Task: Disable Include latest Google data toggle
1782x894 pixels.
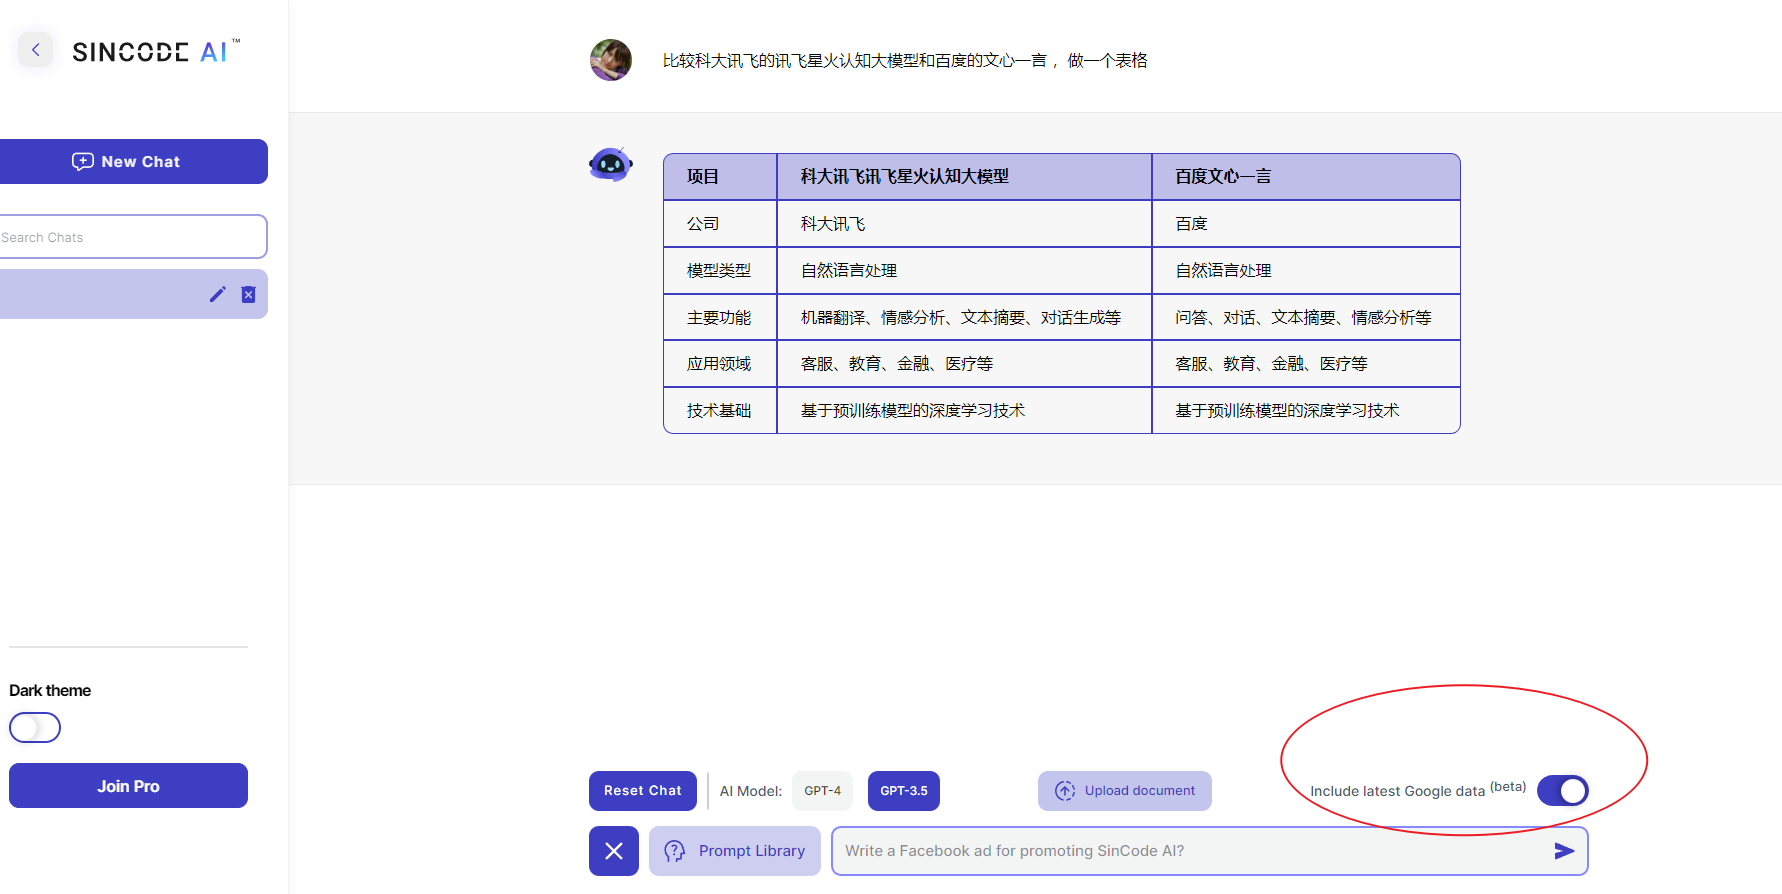Action: point(1563,790)
